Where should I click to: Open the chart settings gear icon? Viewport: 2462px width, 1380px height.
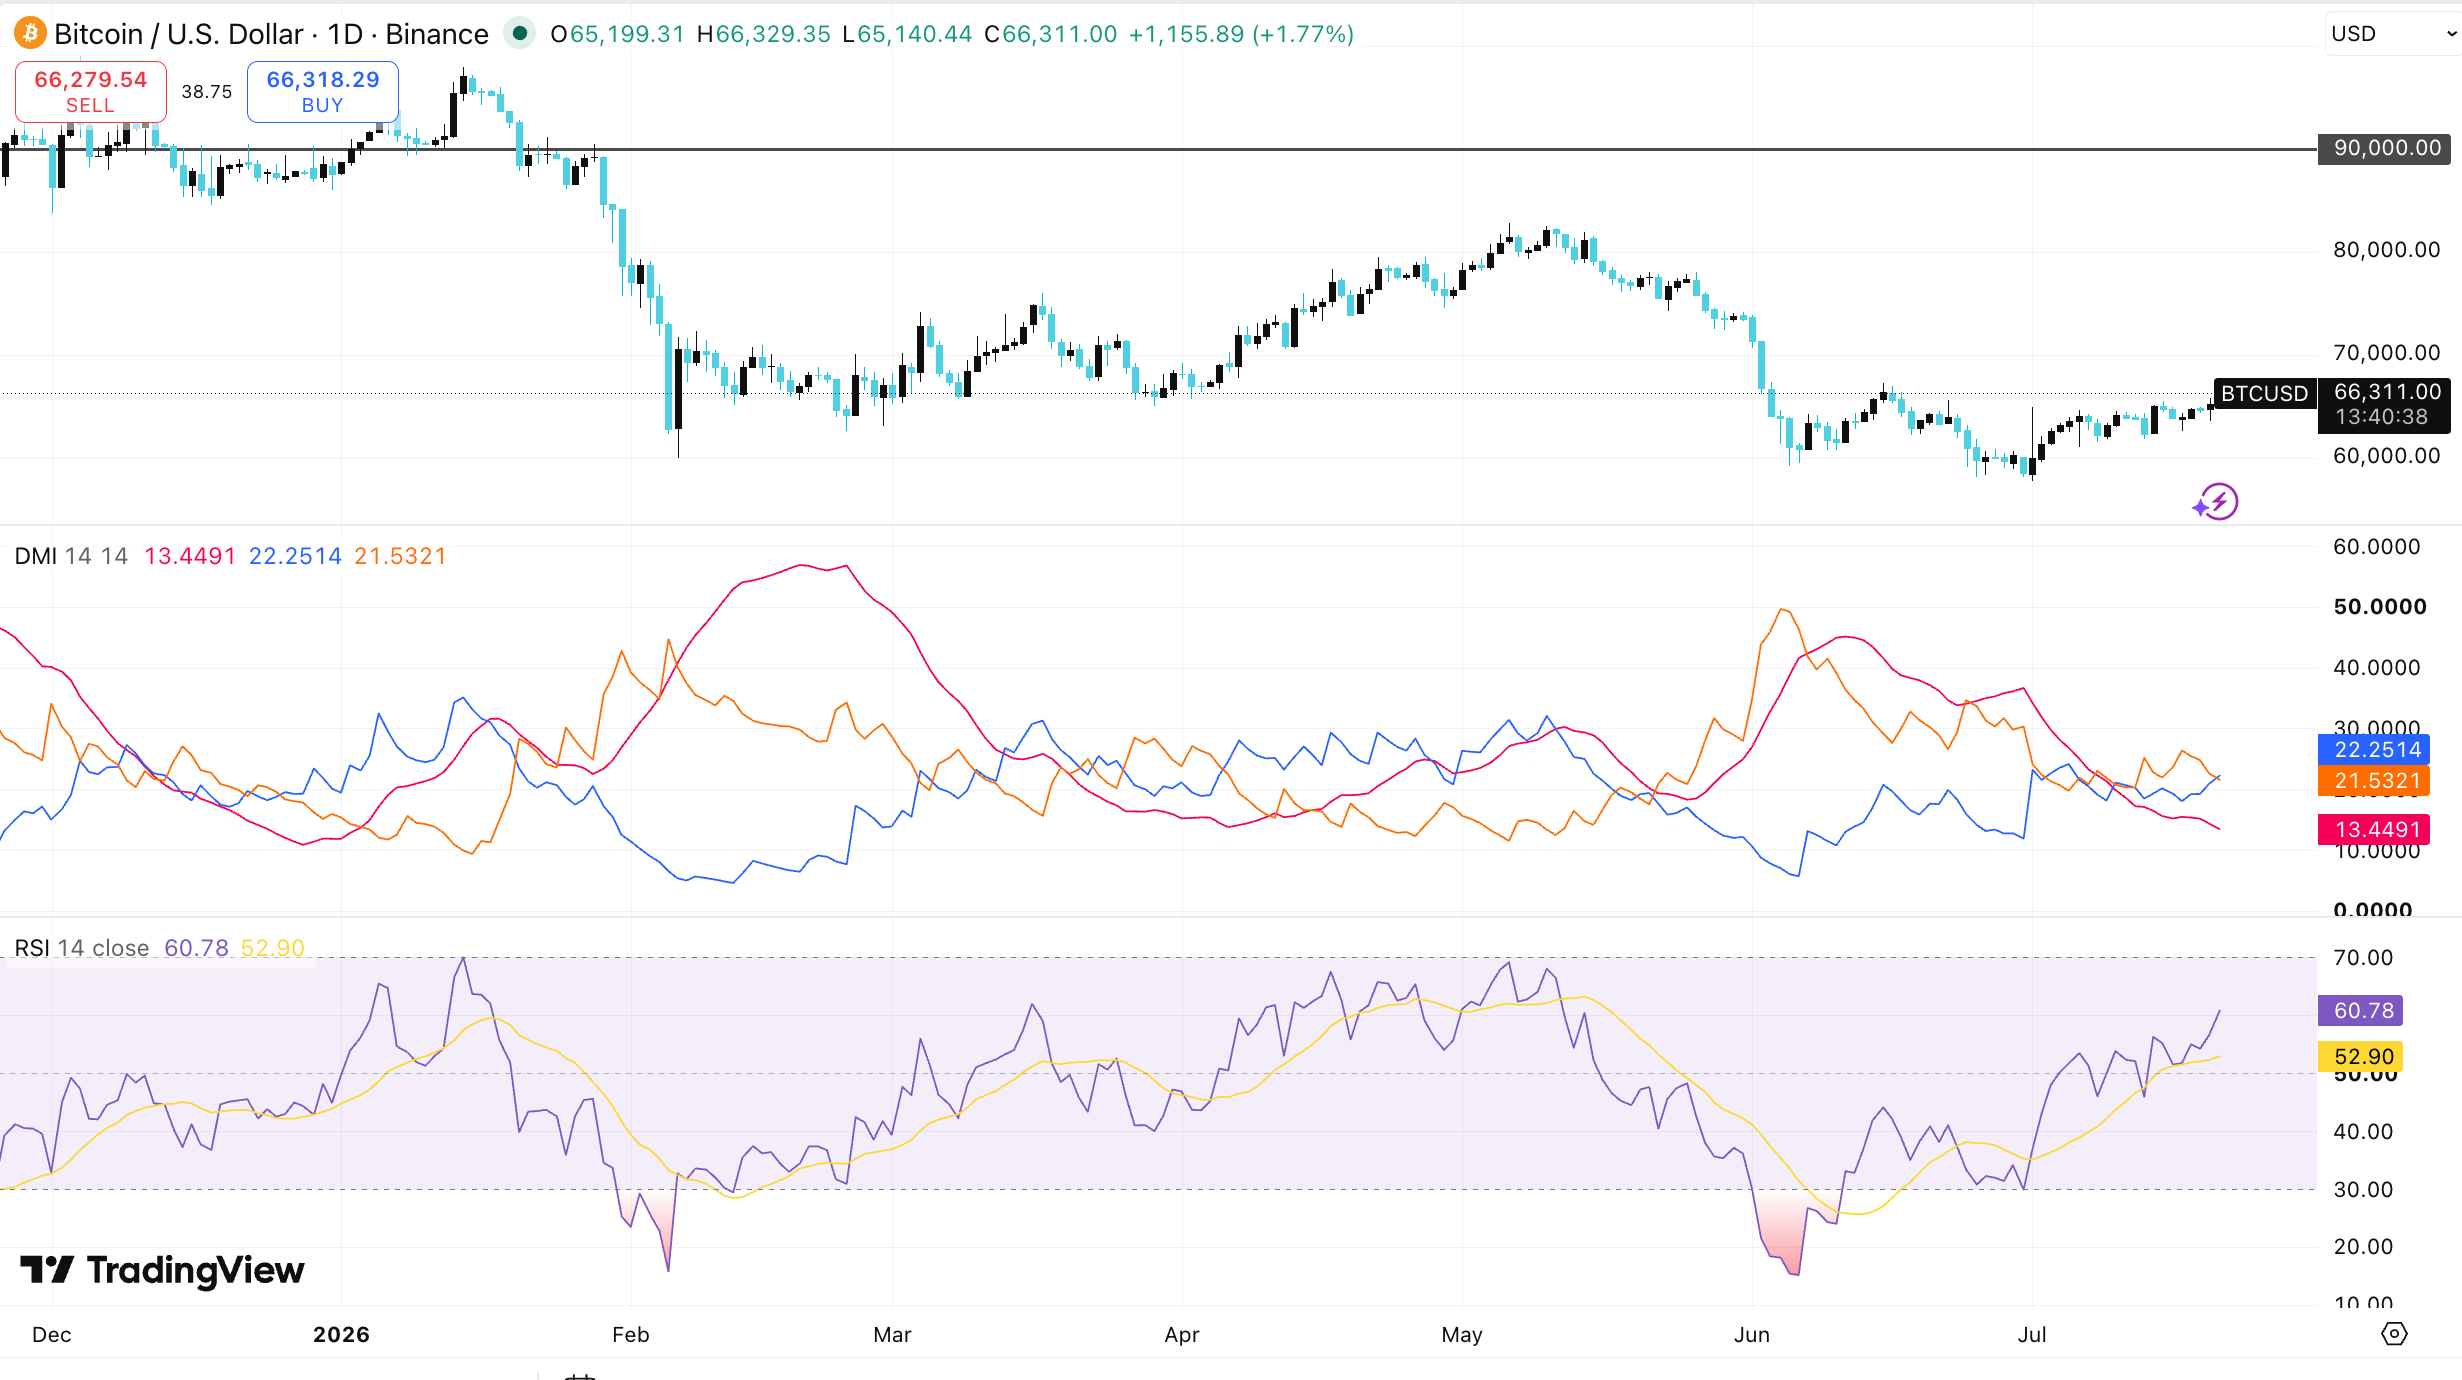click(2394, 1334)
